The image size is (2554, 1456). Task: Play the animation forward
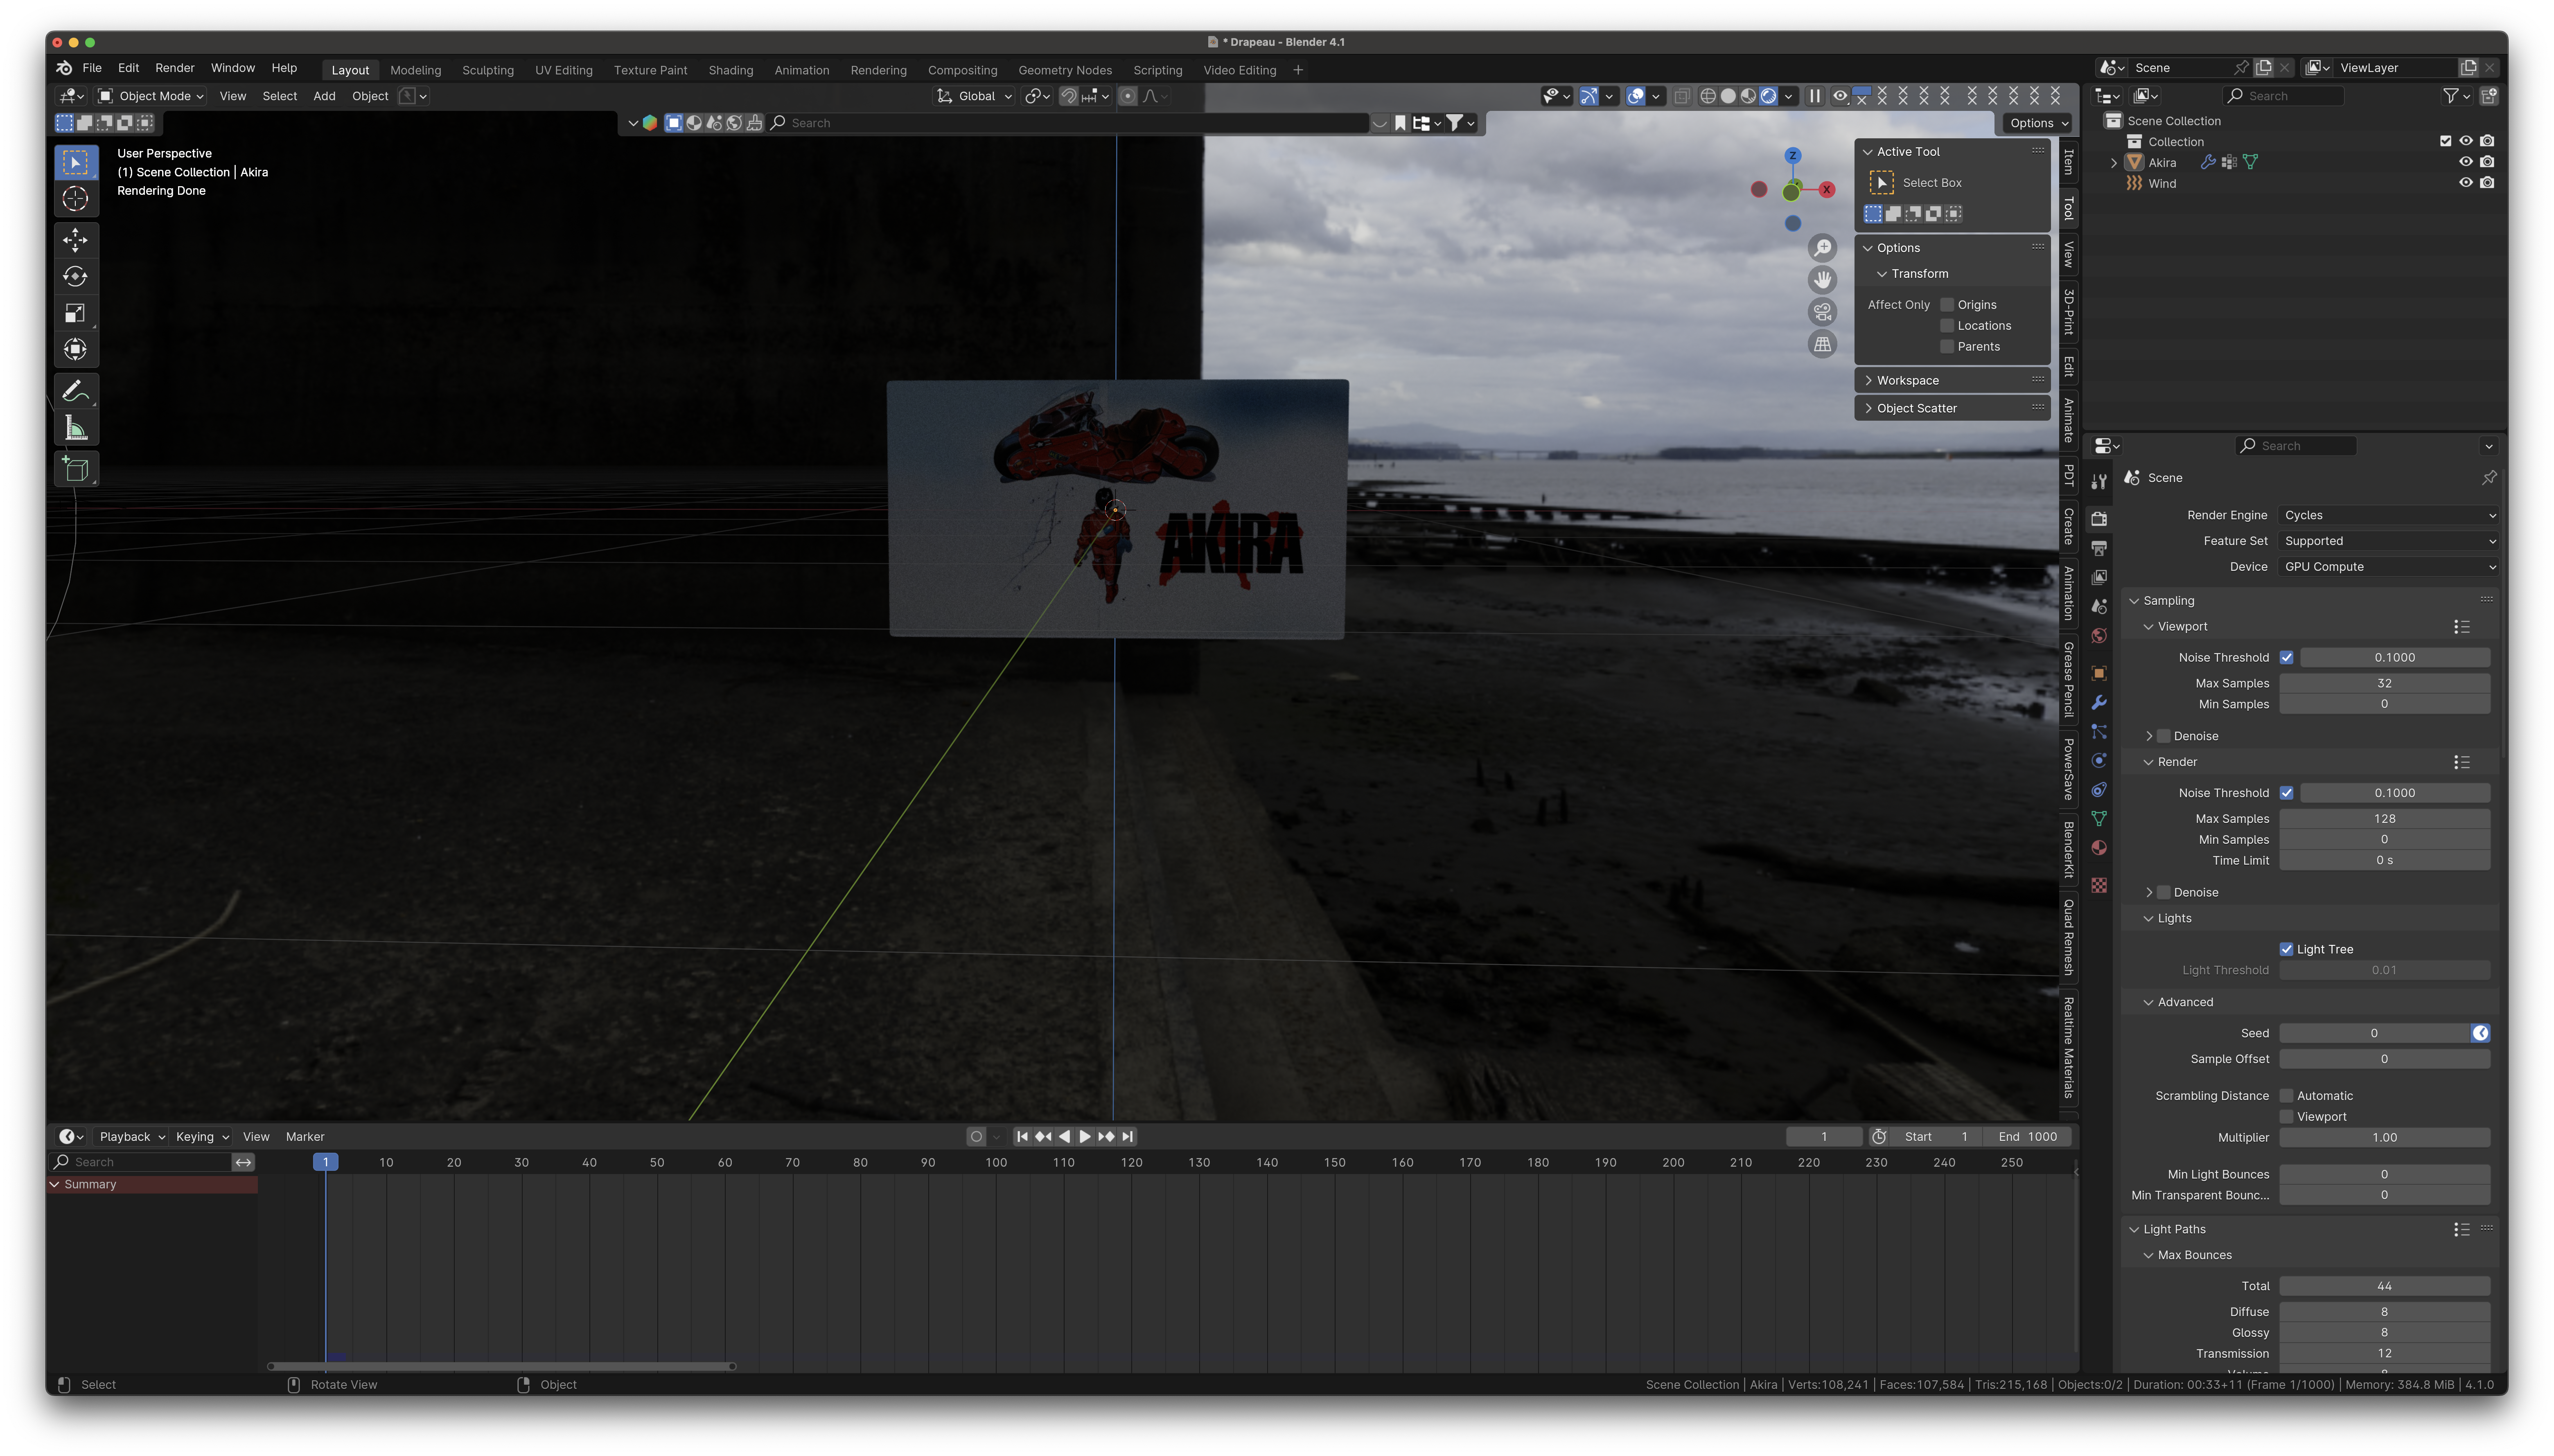[x=1085, y=1136]
